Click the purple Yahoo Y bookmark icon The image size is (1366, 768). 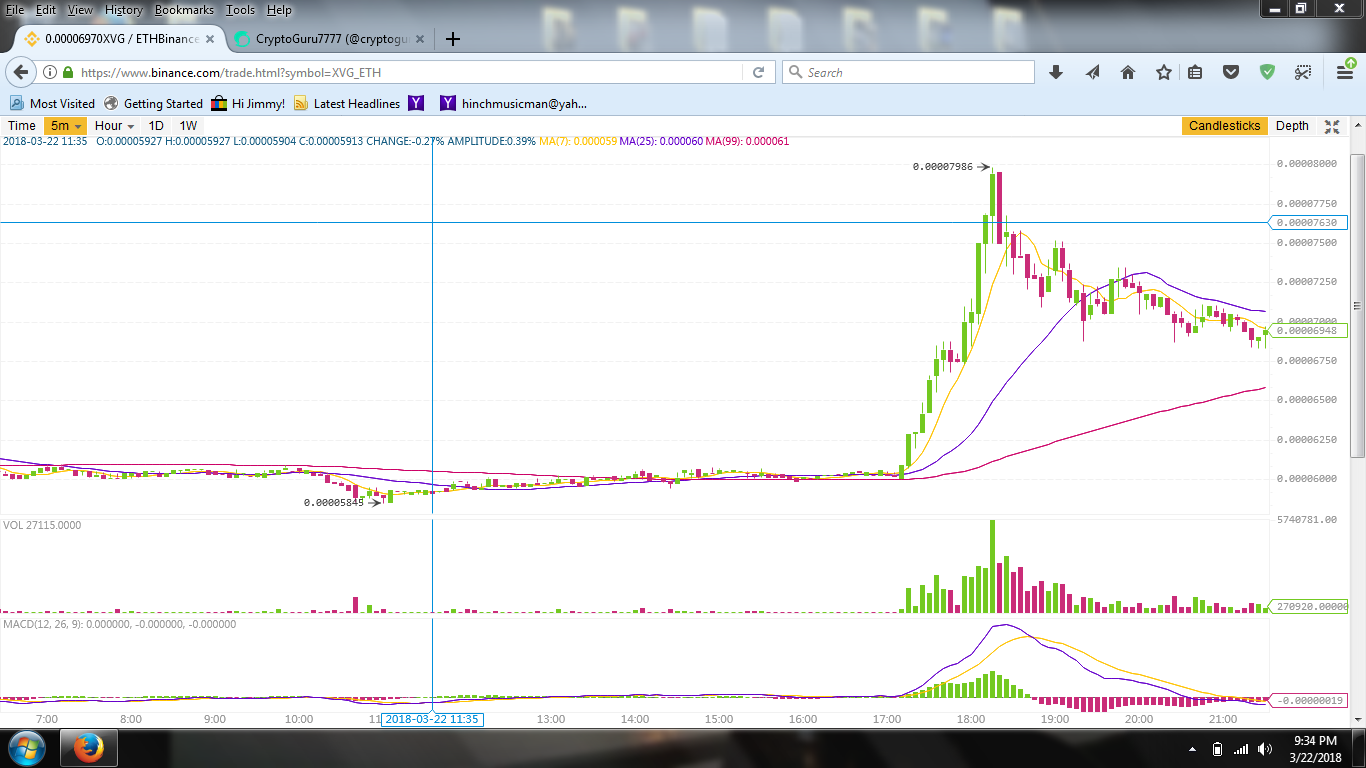coord(417,104)
